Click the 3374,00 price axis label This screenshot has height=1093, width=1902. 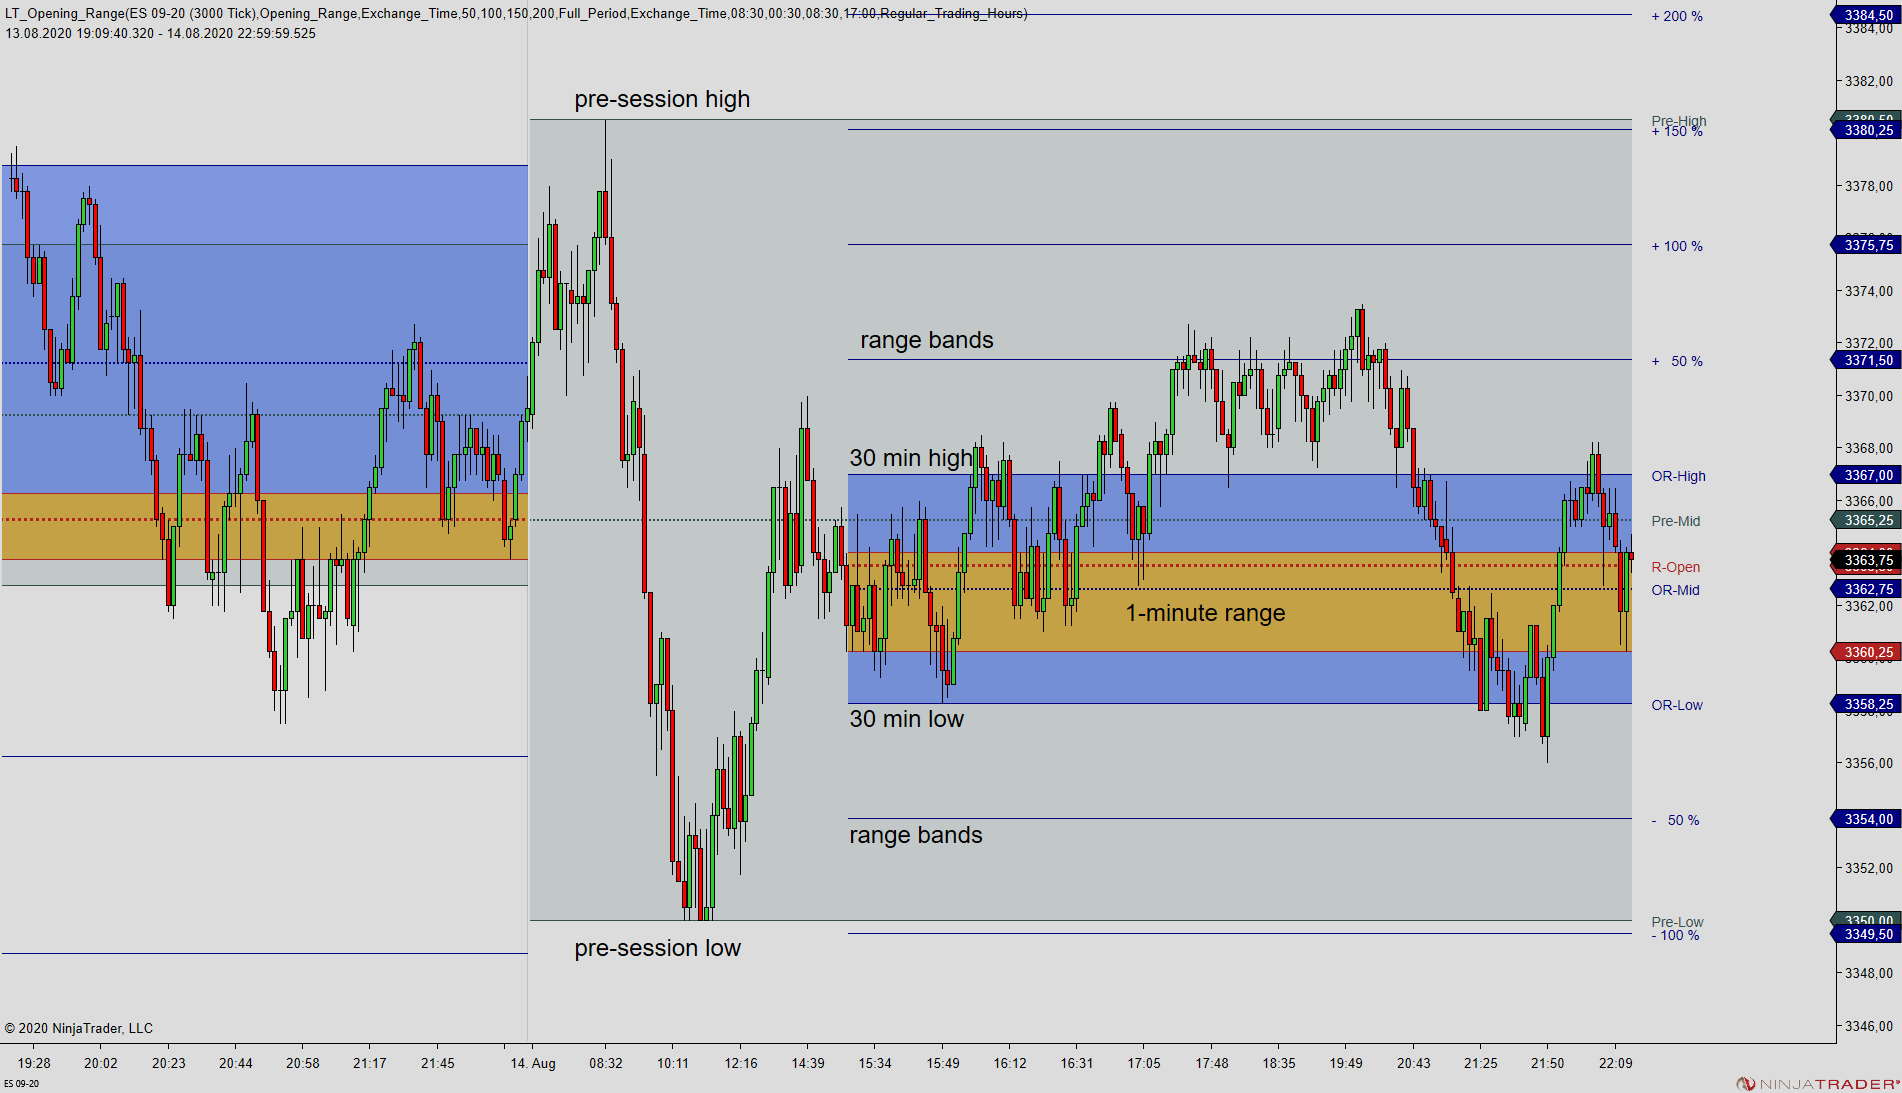click(1868, 291)
